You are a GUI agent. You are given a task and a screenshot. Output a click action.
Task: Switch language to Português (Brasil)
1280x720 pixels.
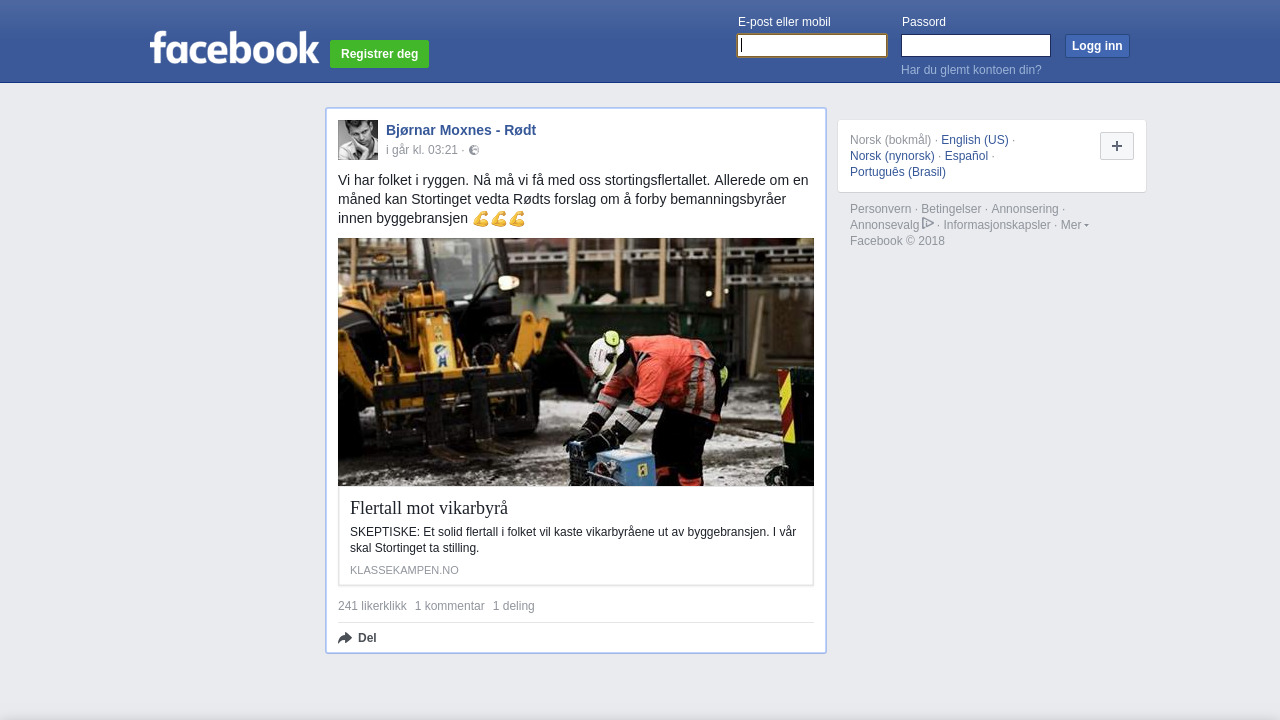click(898, 172)
